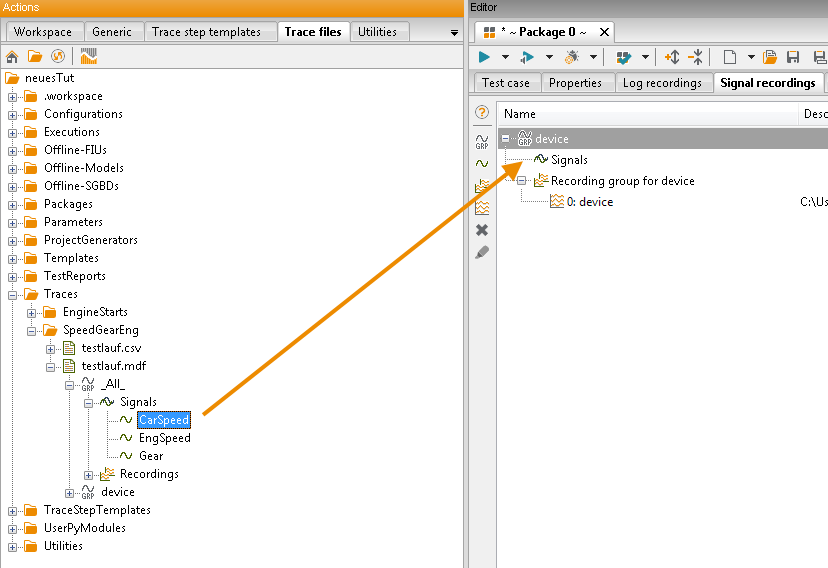Viewport: 828px width, 568px height.
Task: Expand the EngineStarts folder
Action: click(x=31, y=313)
